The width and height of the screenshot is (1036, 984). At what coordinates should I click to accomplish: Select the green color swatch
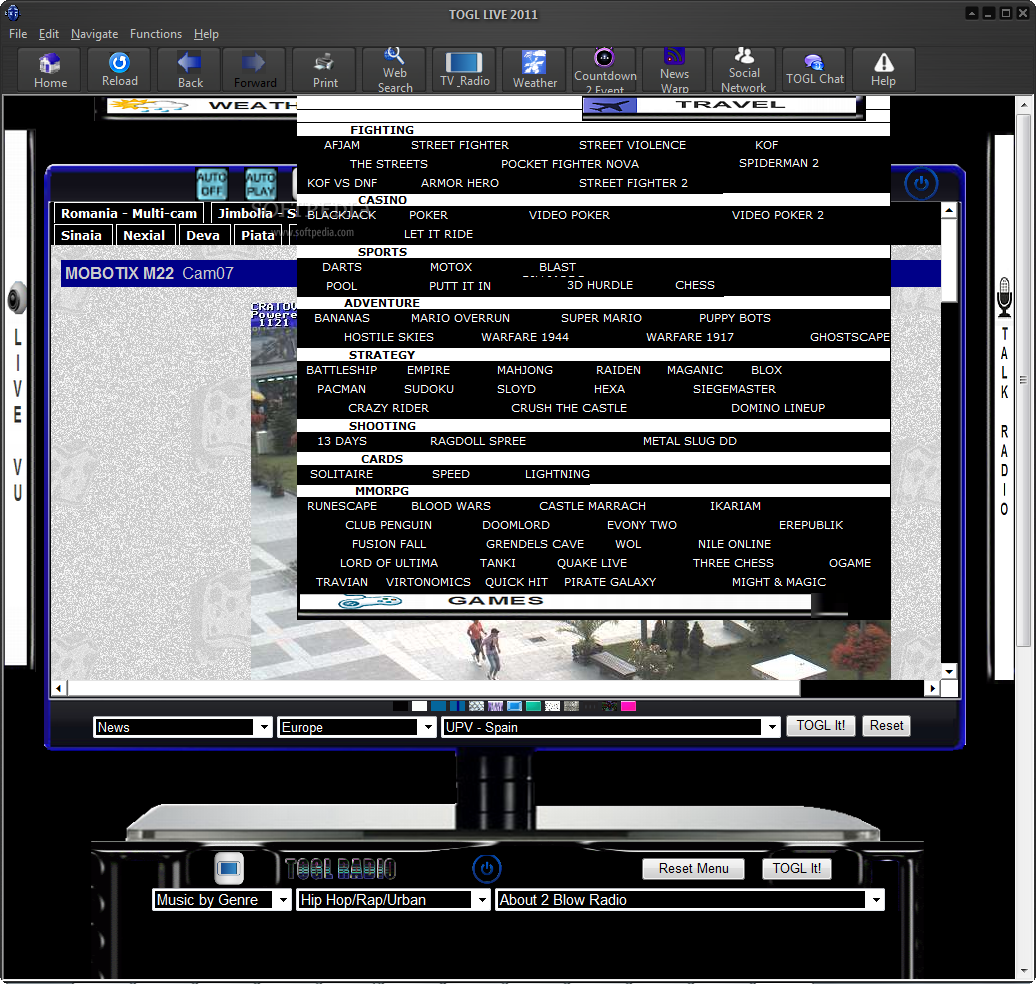[533, 706]
